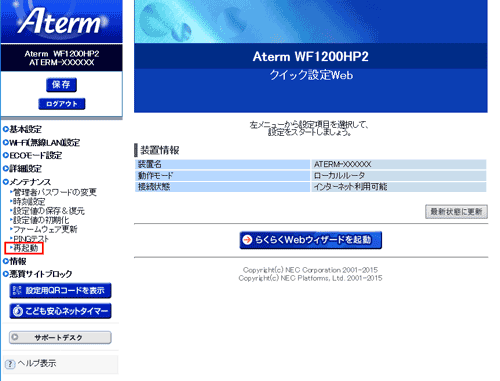Open the こども安心ネットタイマー button
Image resolution: width=500 pixels, height=381 pixels.
click(x=60, y=311)
